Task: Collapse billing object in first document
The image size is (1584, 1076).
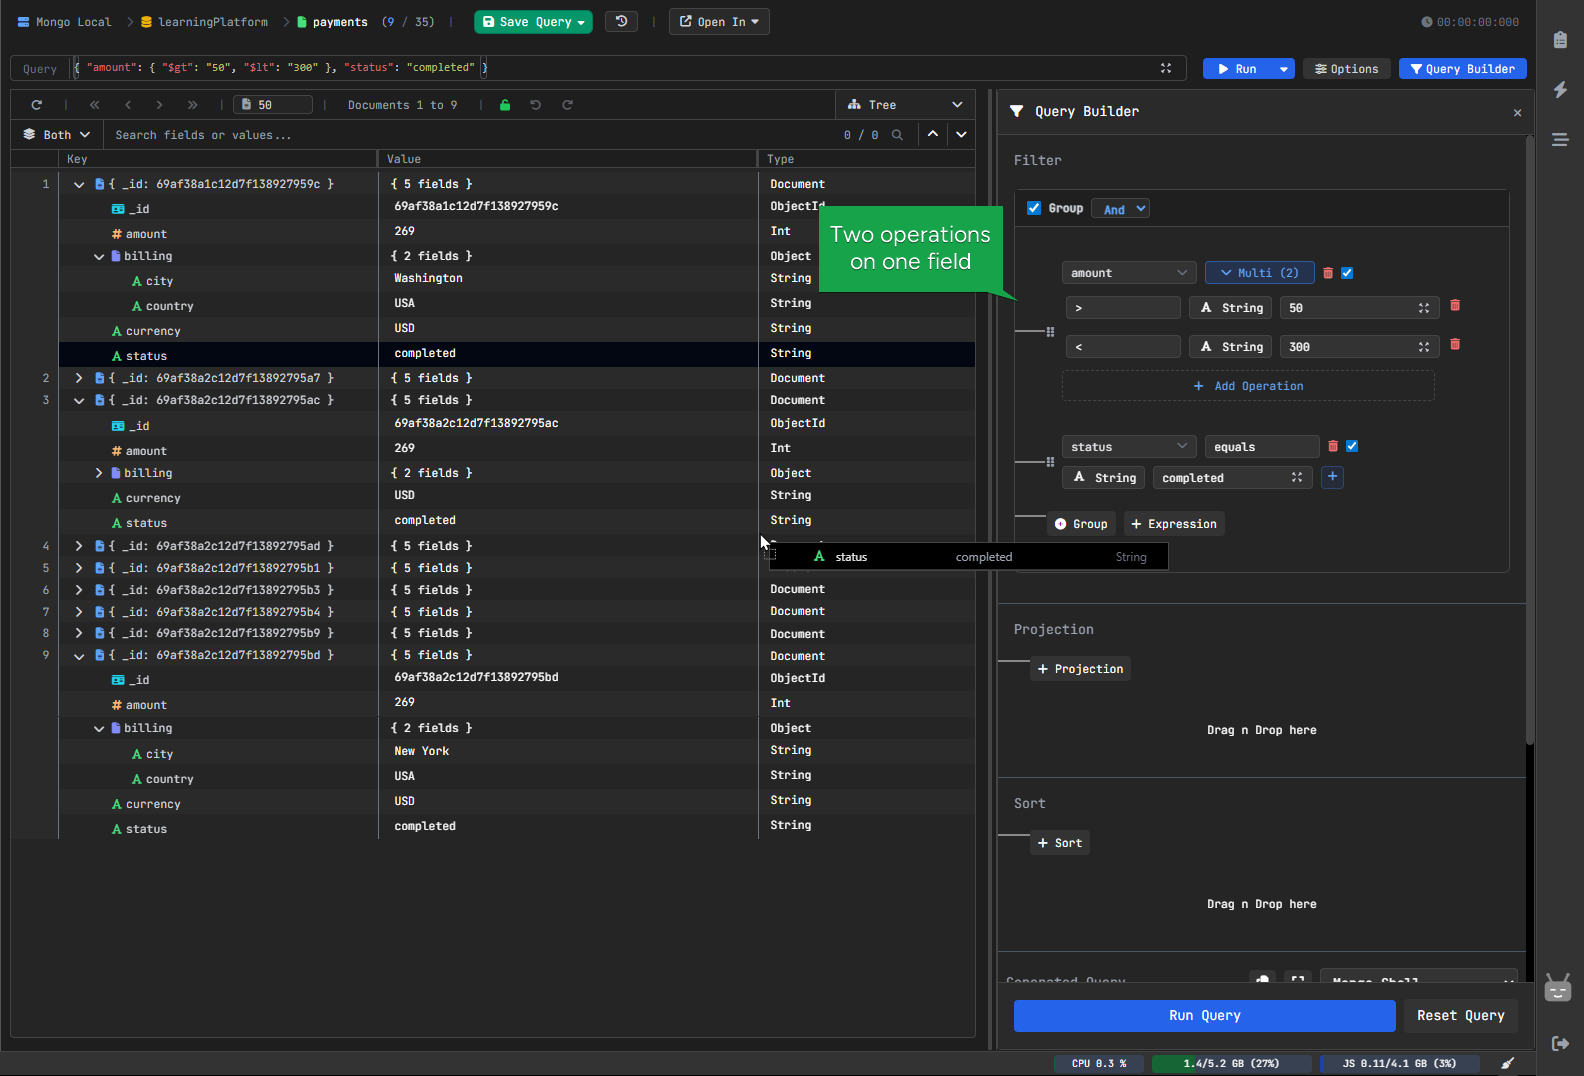Action: 99,257
